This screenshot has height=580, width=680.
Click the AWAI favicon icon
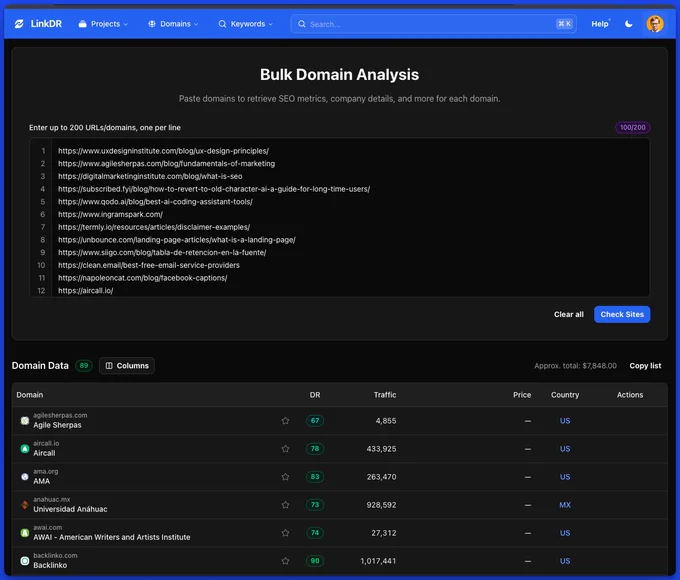(x=25, y=532)
